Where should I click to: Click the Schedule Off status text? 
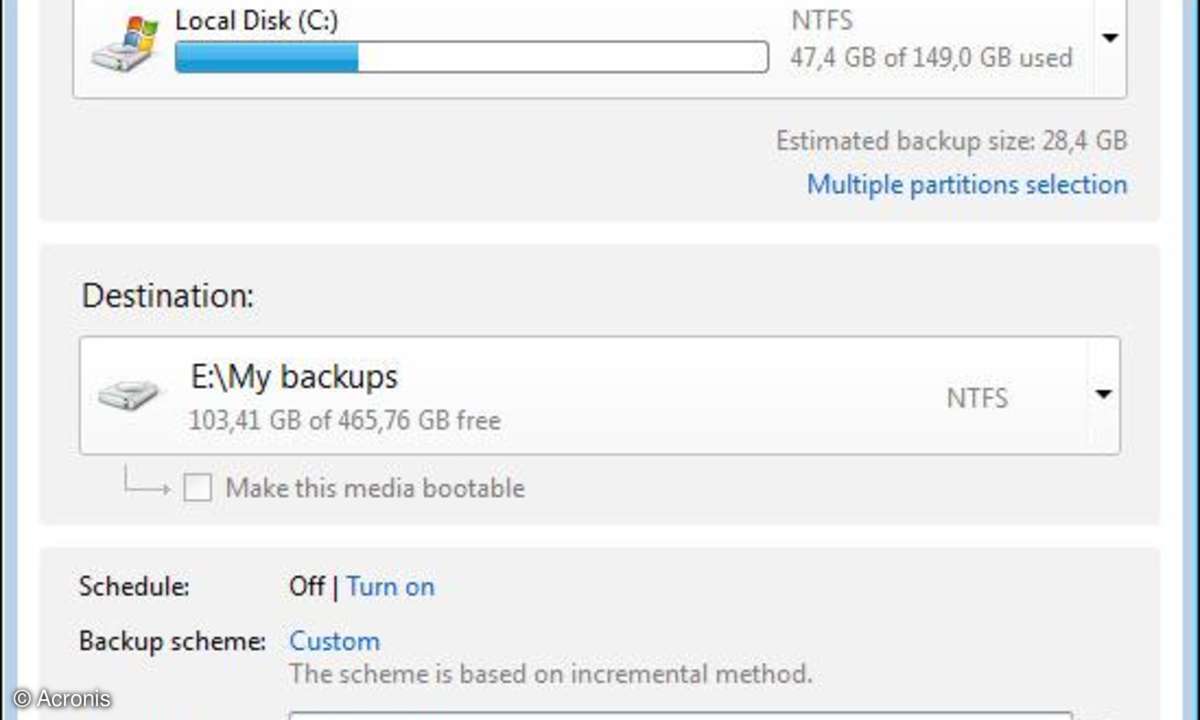click(x=306, y=586)
